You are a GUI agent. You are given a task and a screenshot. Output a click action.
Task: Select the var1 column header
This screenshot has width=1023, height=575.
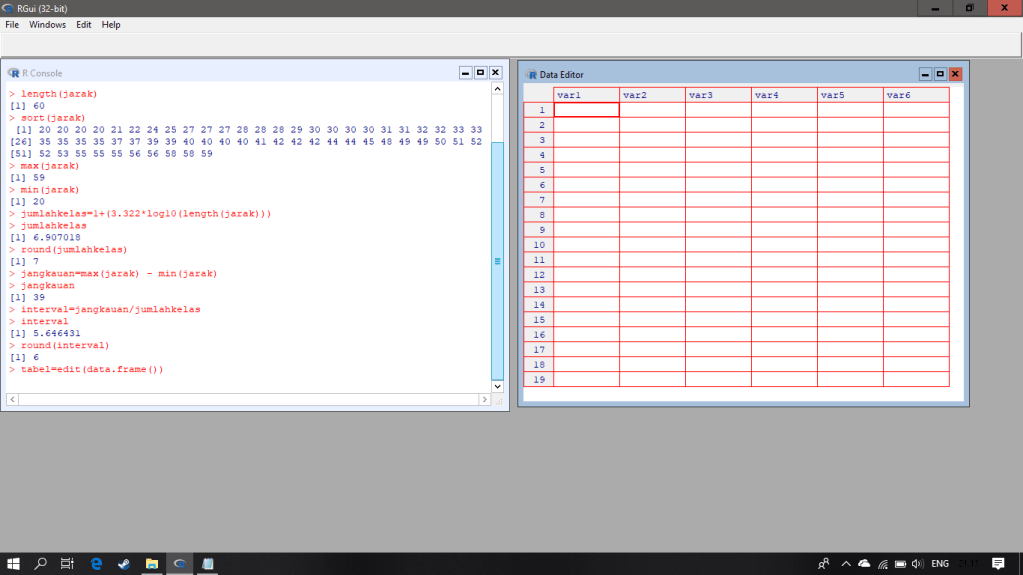[x=586, y=95]
